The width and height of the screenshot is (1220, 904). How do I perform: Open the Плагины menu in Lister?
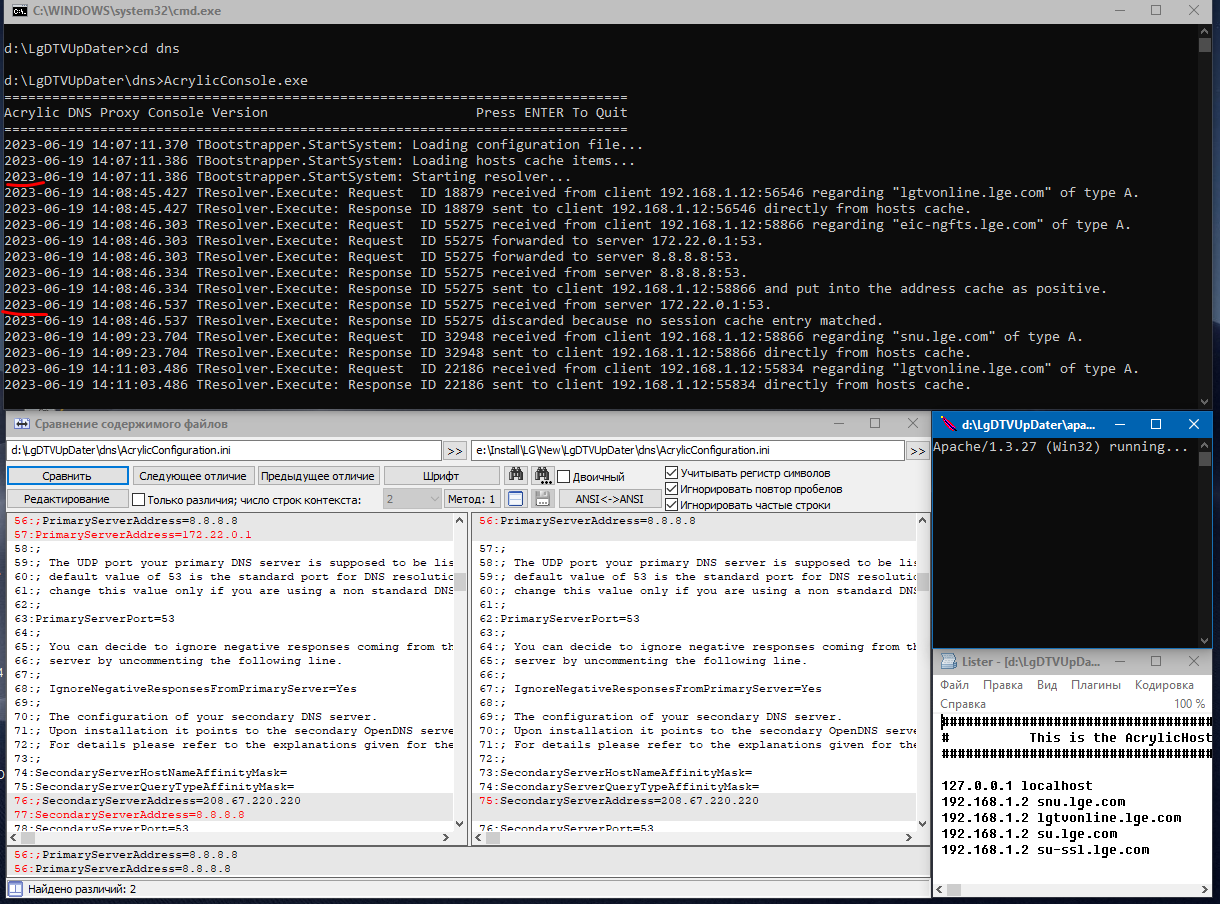pos(1095,685)
